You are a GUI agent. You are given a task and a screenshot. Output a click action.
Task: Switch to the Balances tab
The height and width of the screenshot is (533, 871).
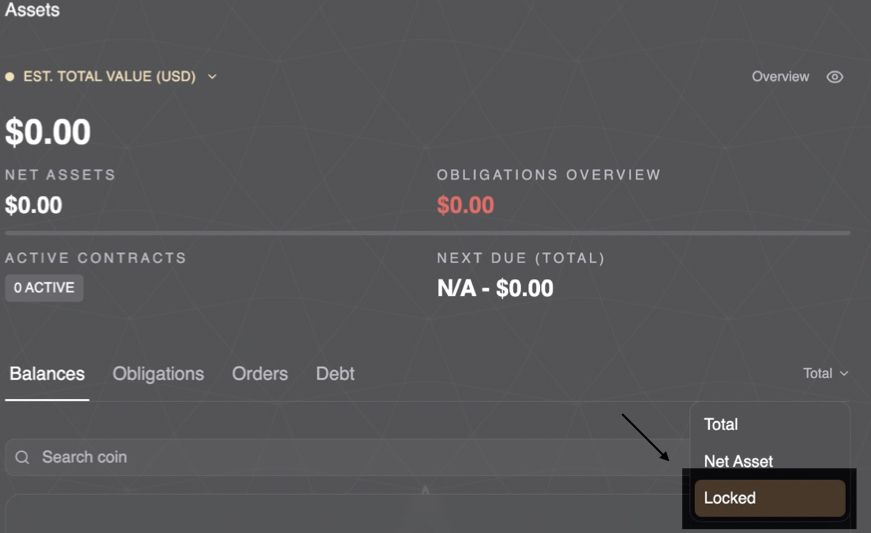tap(47, 374)
